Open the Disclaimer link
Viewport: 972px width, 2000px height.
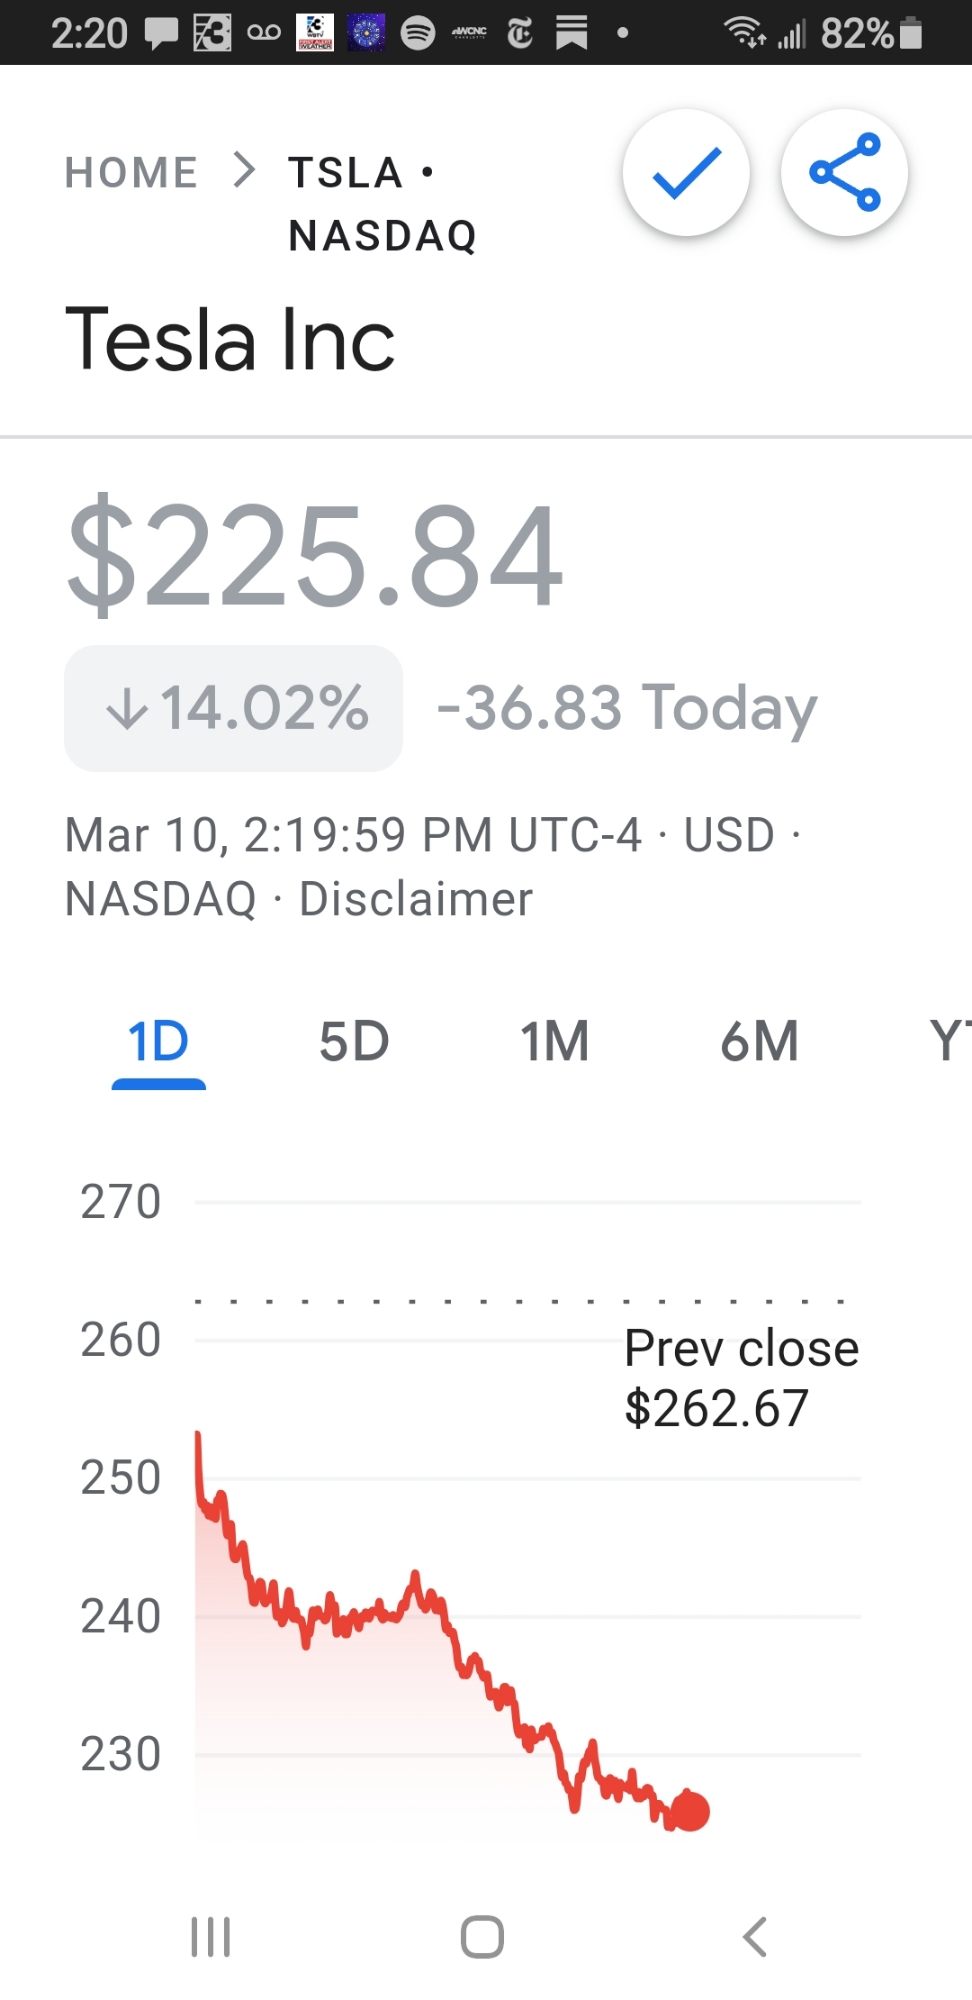[x=416, y=899]
